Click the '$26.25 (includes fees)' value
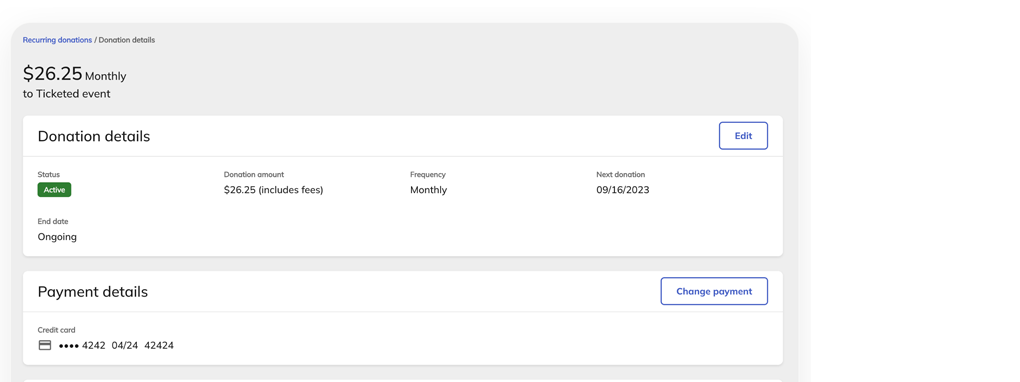This screenshot has height=382, width=1020. tap(273, 190)
